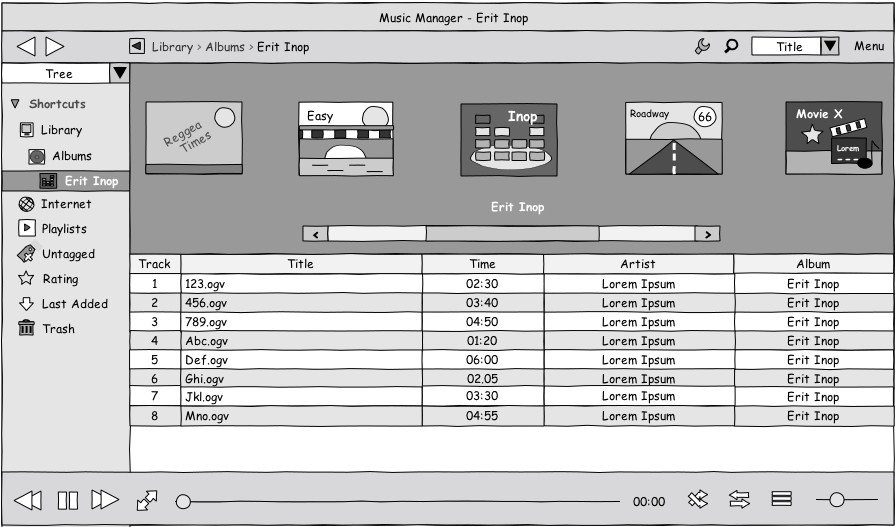Sort by the Time column header

(483, 264)
